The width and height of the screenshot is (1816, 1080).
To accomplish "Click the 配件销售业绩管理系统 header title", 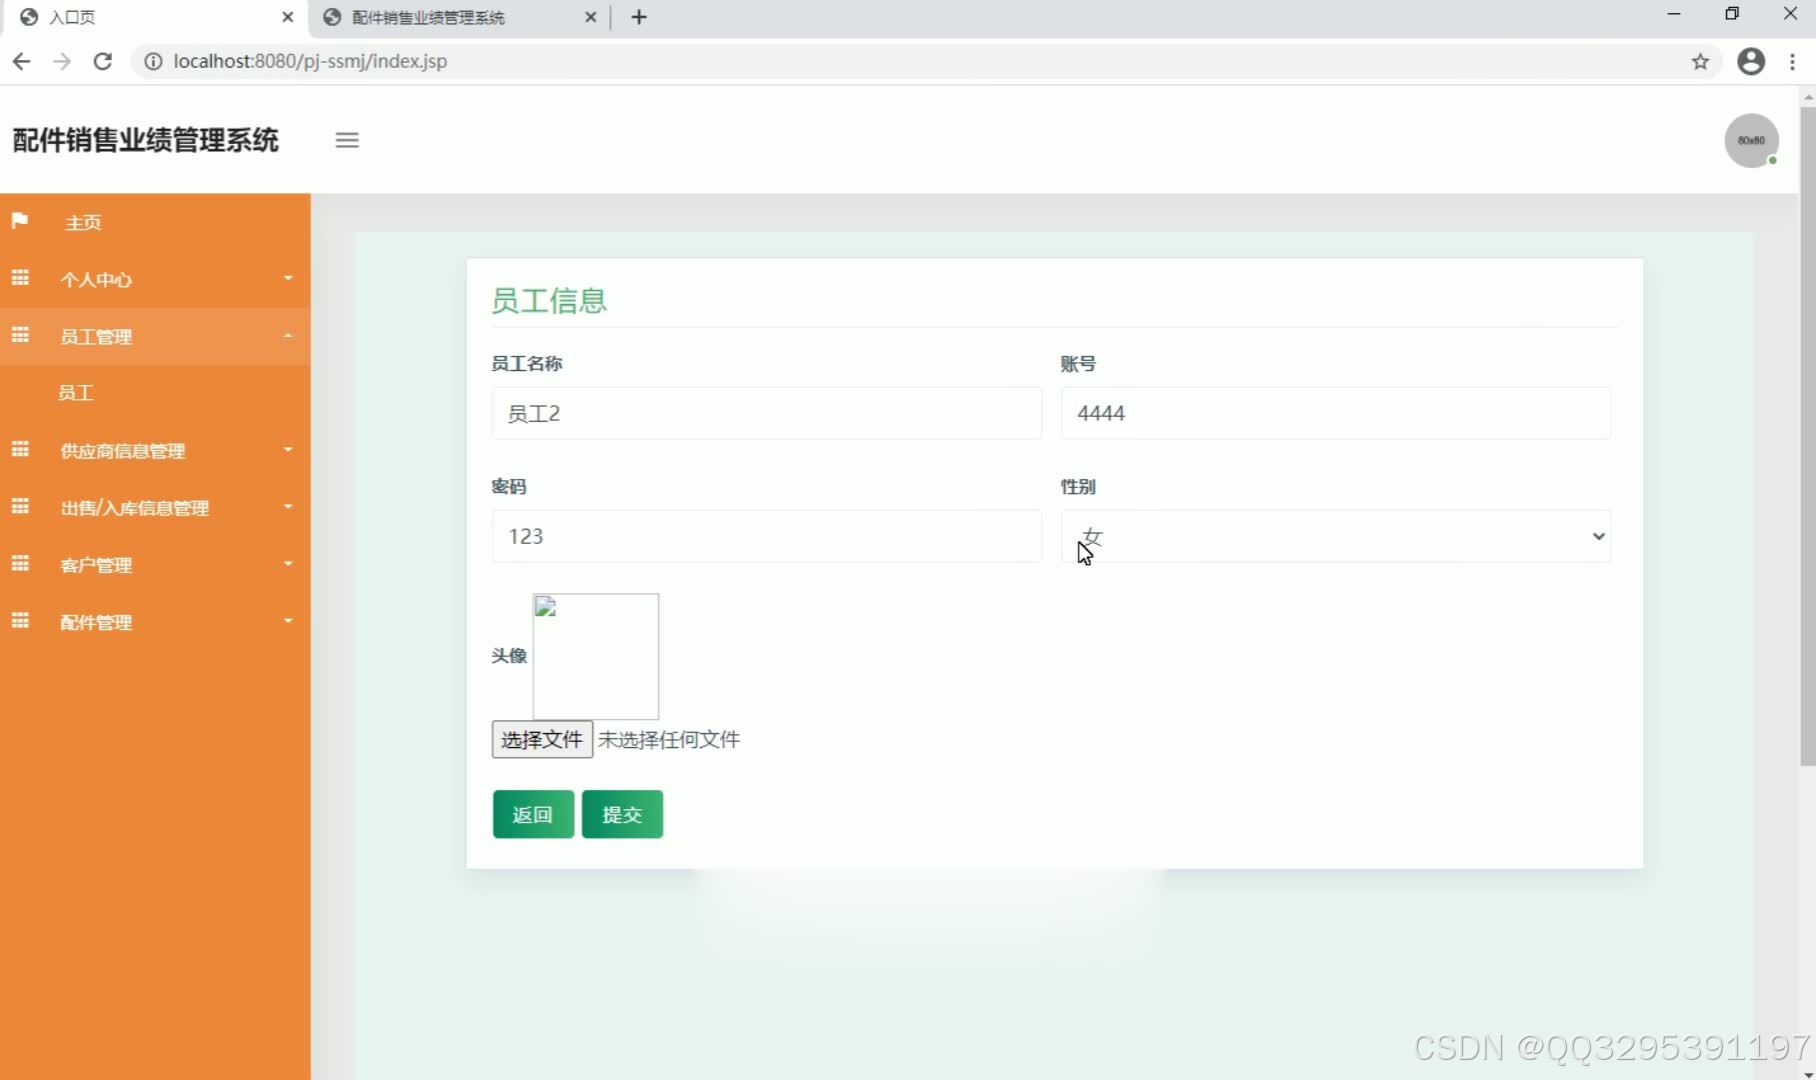I will [146, 140].
